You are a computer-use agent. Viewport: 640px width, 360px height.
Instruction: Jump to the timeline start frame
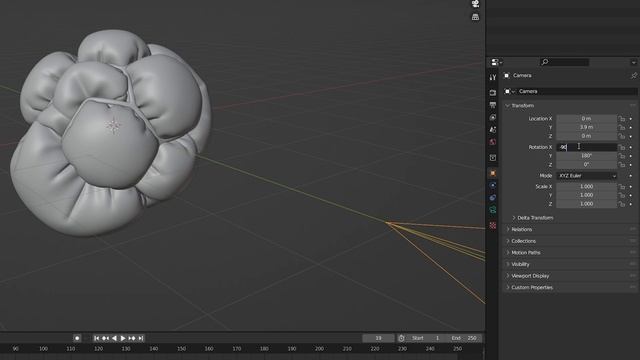pos(96,338)
